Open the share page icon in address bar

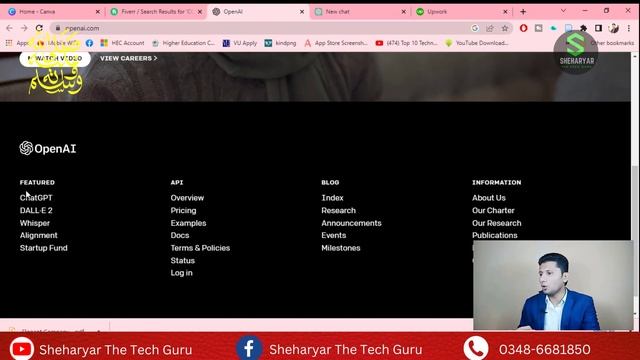(490, 28)
